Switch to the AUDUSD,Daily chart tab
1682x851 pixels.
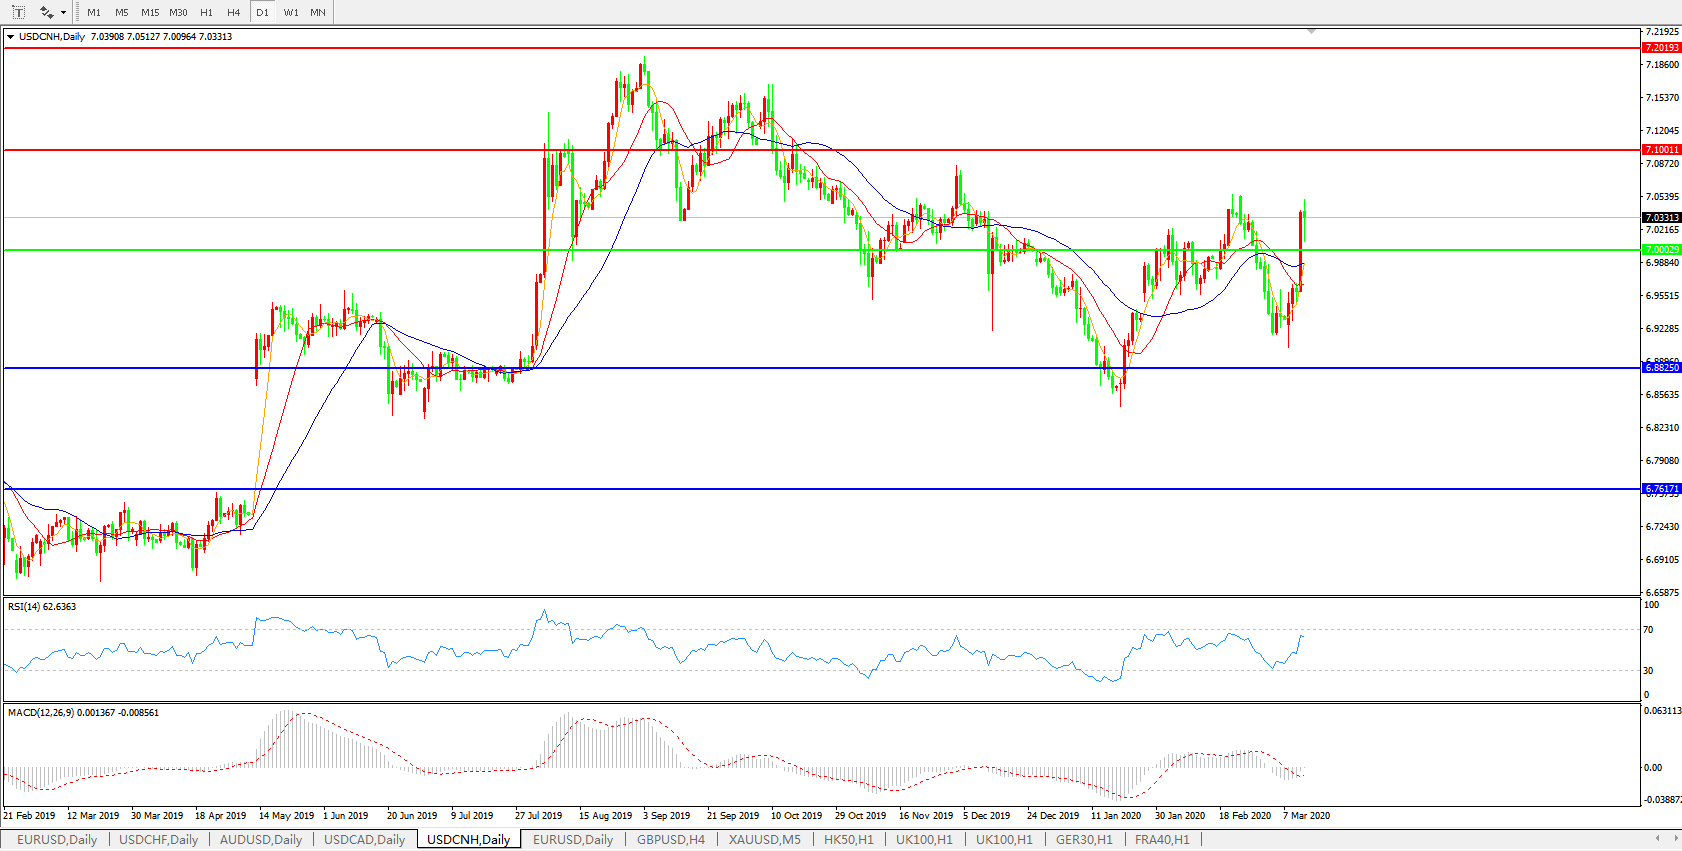click(260, 840)
